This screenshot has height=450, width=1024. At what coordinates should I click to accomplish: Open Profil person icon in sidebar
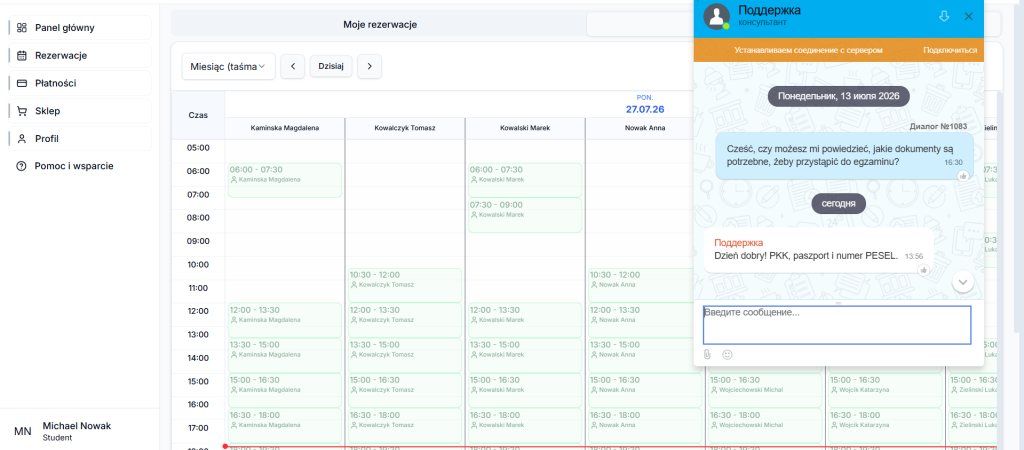pos(22,138)
